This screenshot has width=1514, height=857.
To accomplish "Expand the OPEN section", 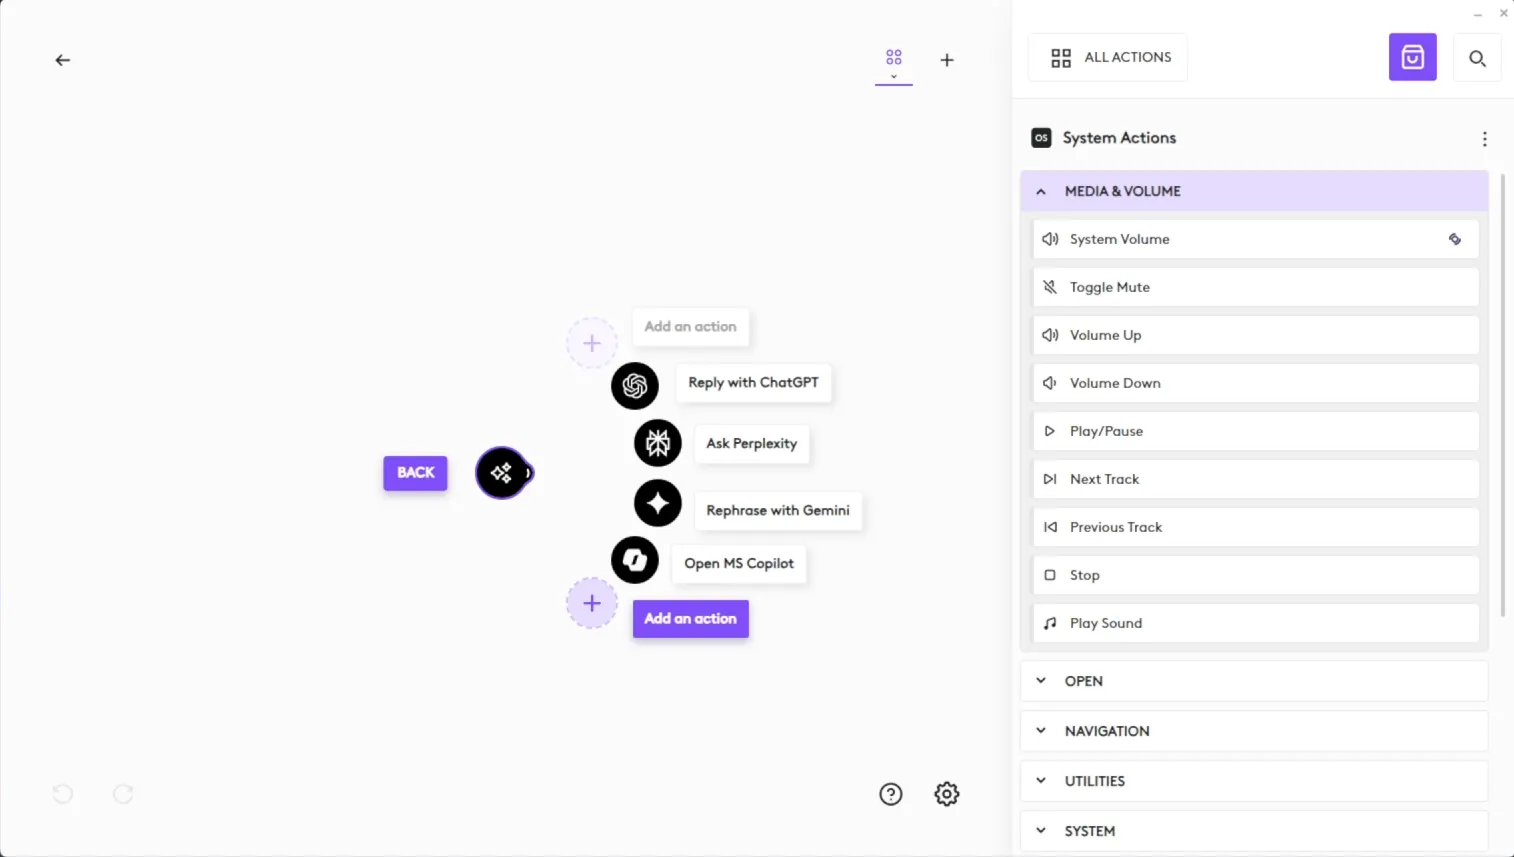I will point(1254,681).
